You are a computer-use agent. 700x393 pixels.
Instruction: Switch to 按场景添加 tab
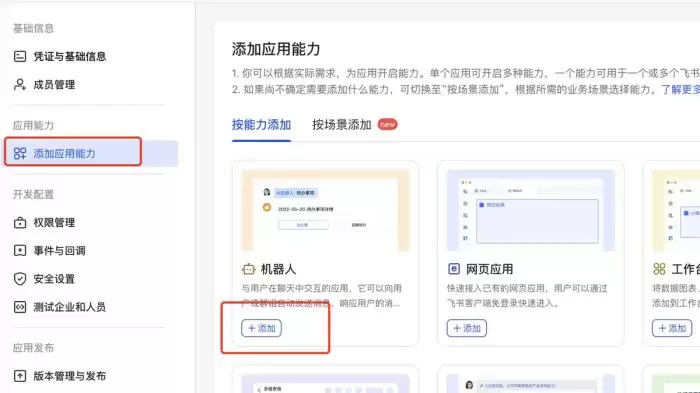pyautogui.click(x=342, y=125)
